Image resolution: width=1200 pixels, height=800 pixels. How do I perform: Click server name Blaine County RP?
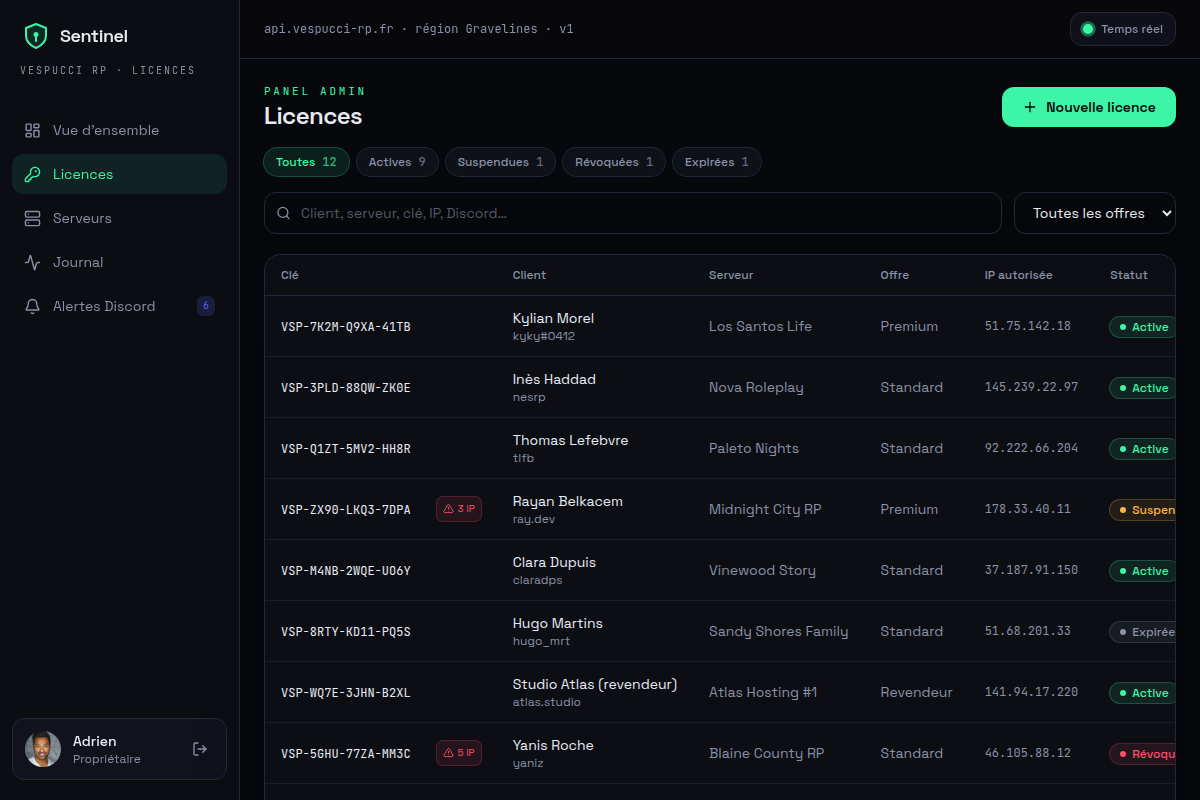[x=767, y=753]
